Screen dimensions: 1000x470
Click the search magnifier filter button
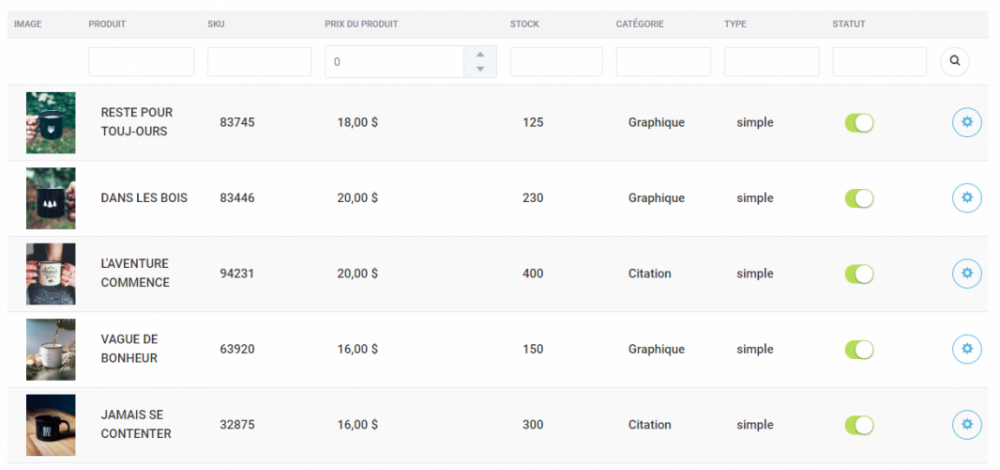[954, 61]
